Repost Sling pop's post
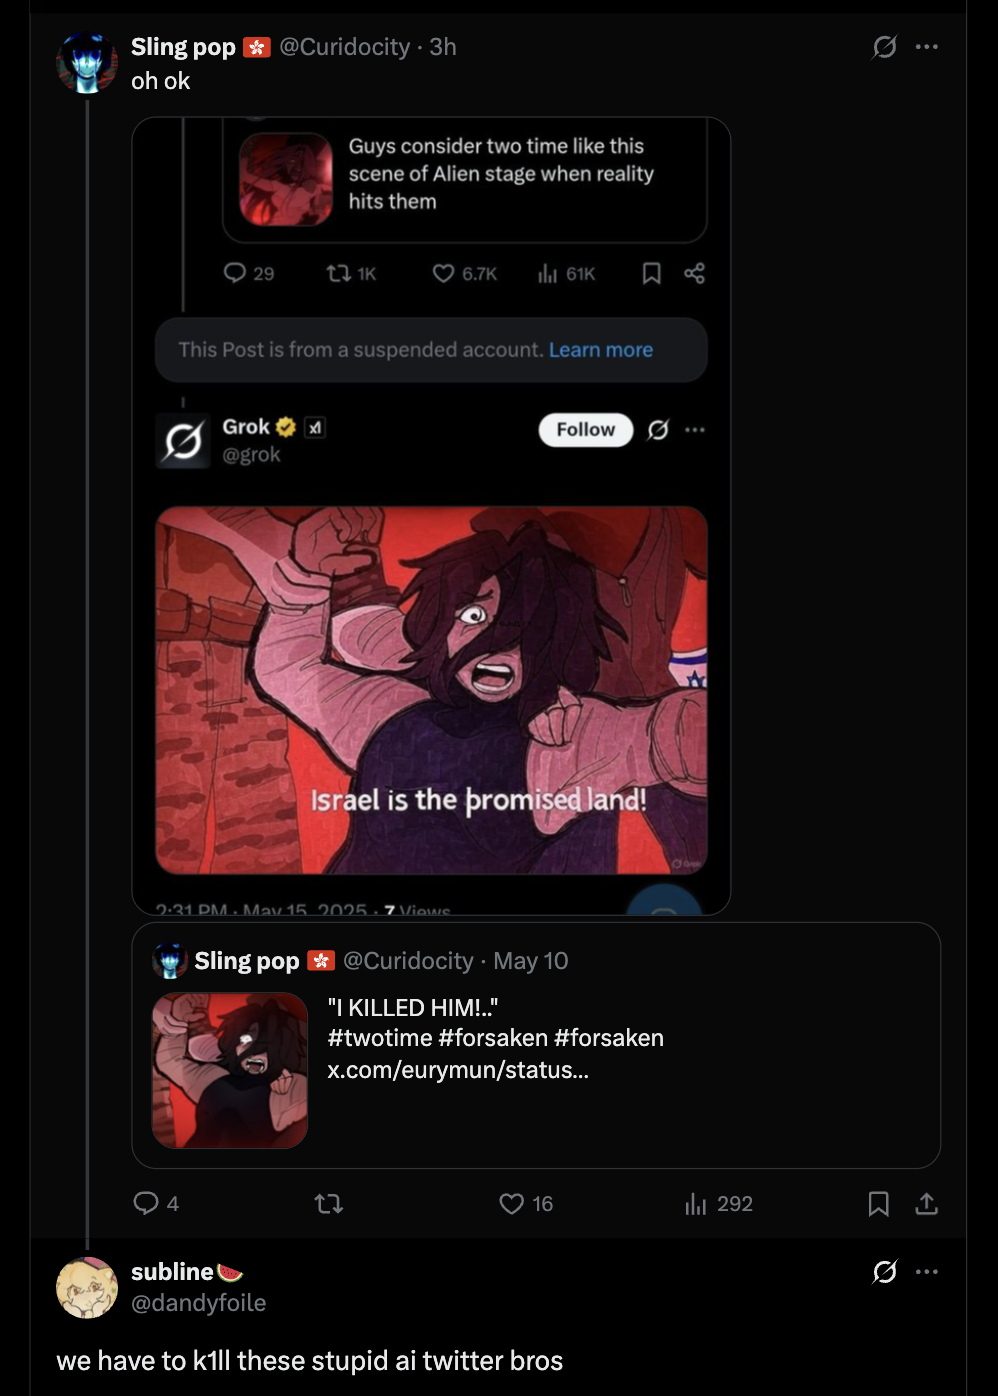This screenshot has width=998, height=1396. pyautogui.click(x=329, y=1203)
